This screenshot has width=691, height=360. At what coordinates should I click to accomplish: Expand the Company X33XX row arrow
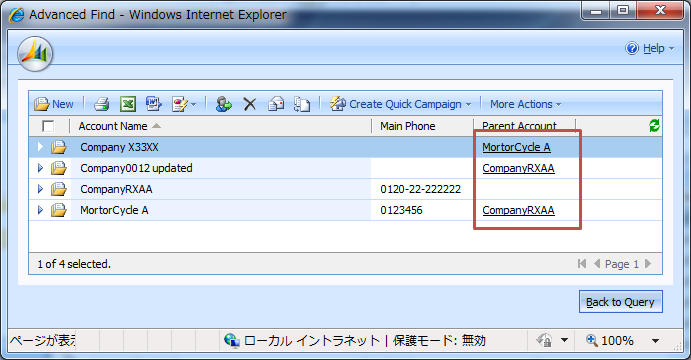[x=40, y=147]
